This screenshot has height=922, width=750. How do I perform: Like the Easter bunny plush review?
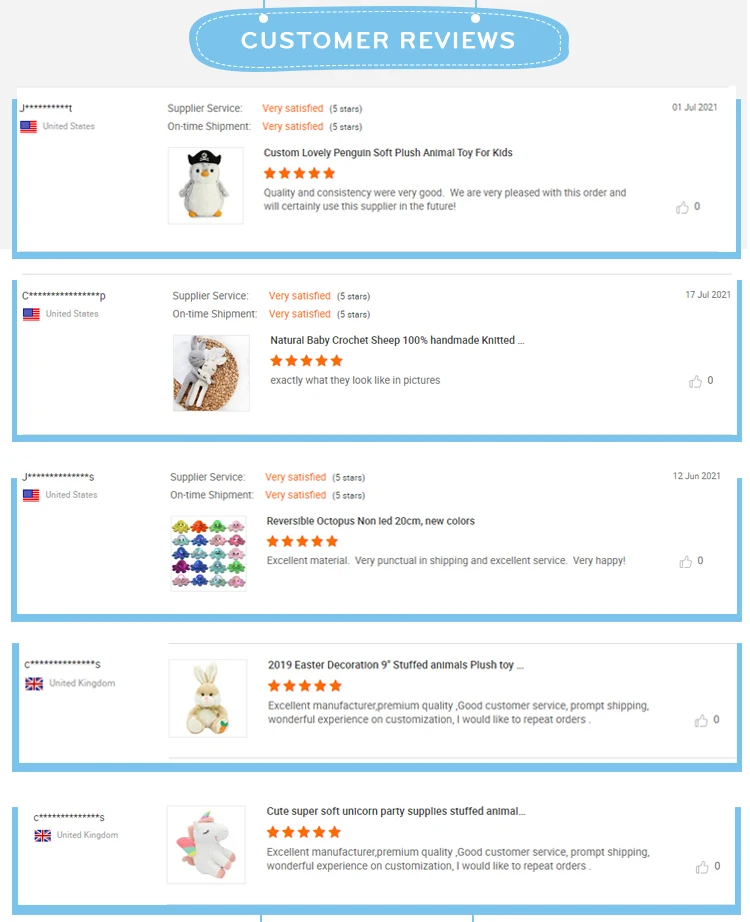tap(701, 720)
